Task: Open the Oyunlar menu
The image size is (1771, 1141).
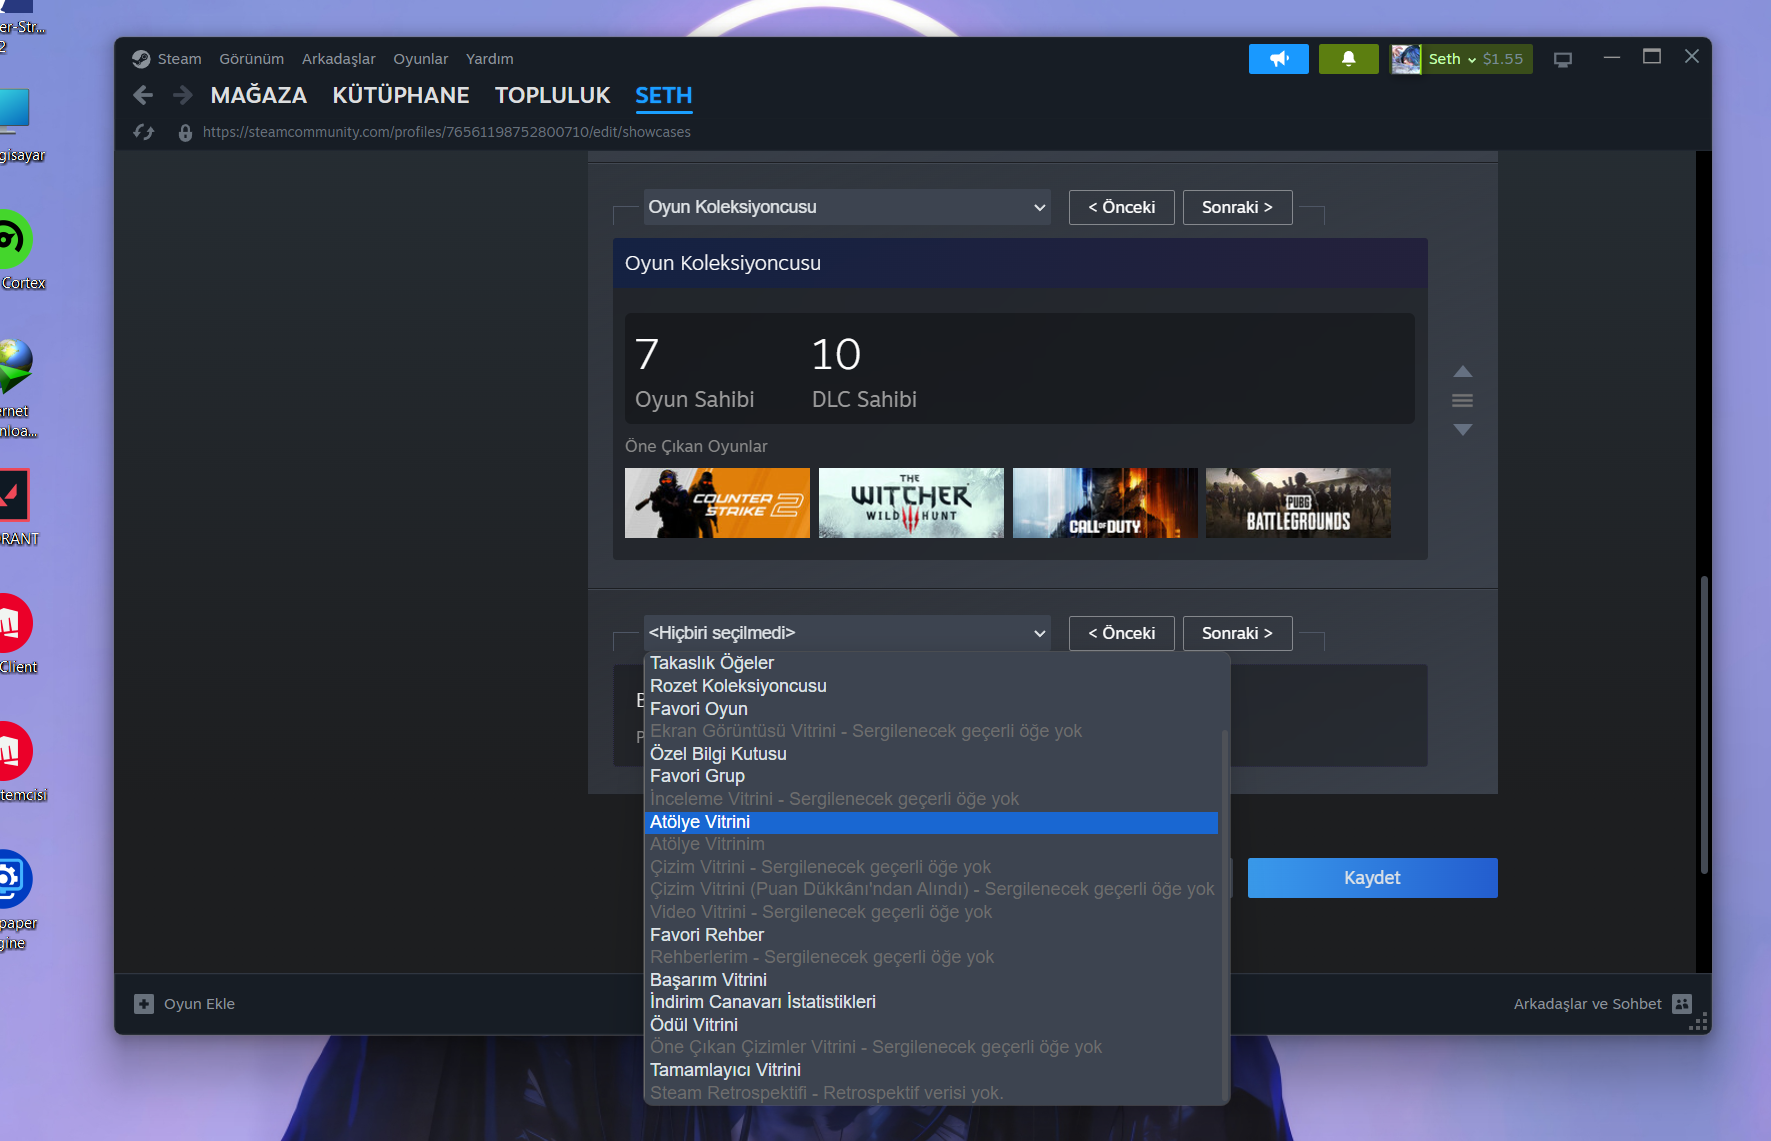Action: coord(421,59)
